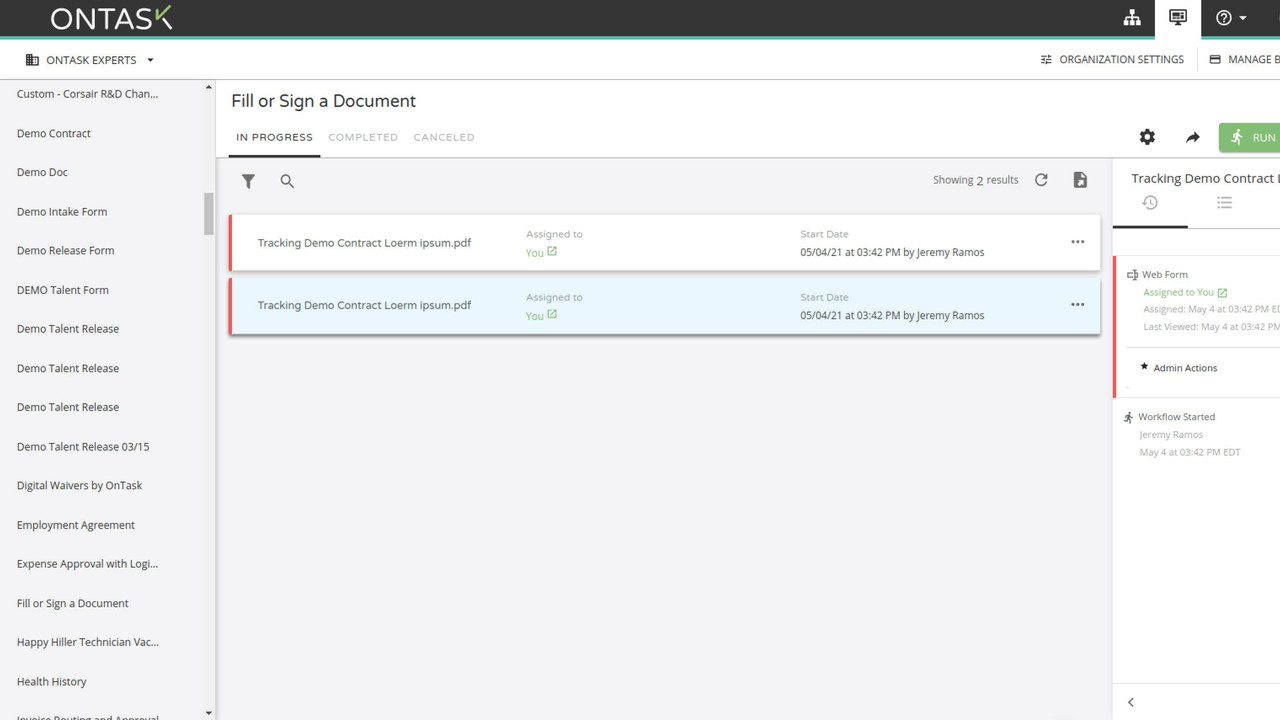This screenshot has width=1280, height=720.
Task: Open the help dropdown menu
Action: click(x=1231, y=18)
